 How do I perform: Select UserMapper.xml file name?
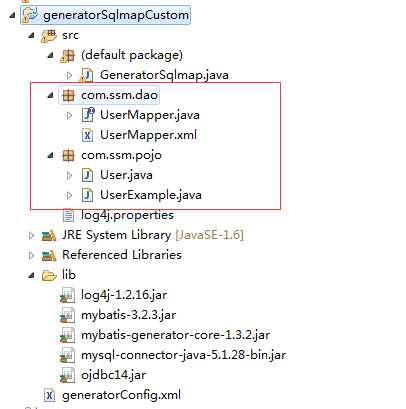tap(148, 135)
